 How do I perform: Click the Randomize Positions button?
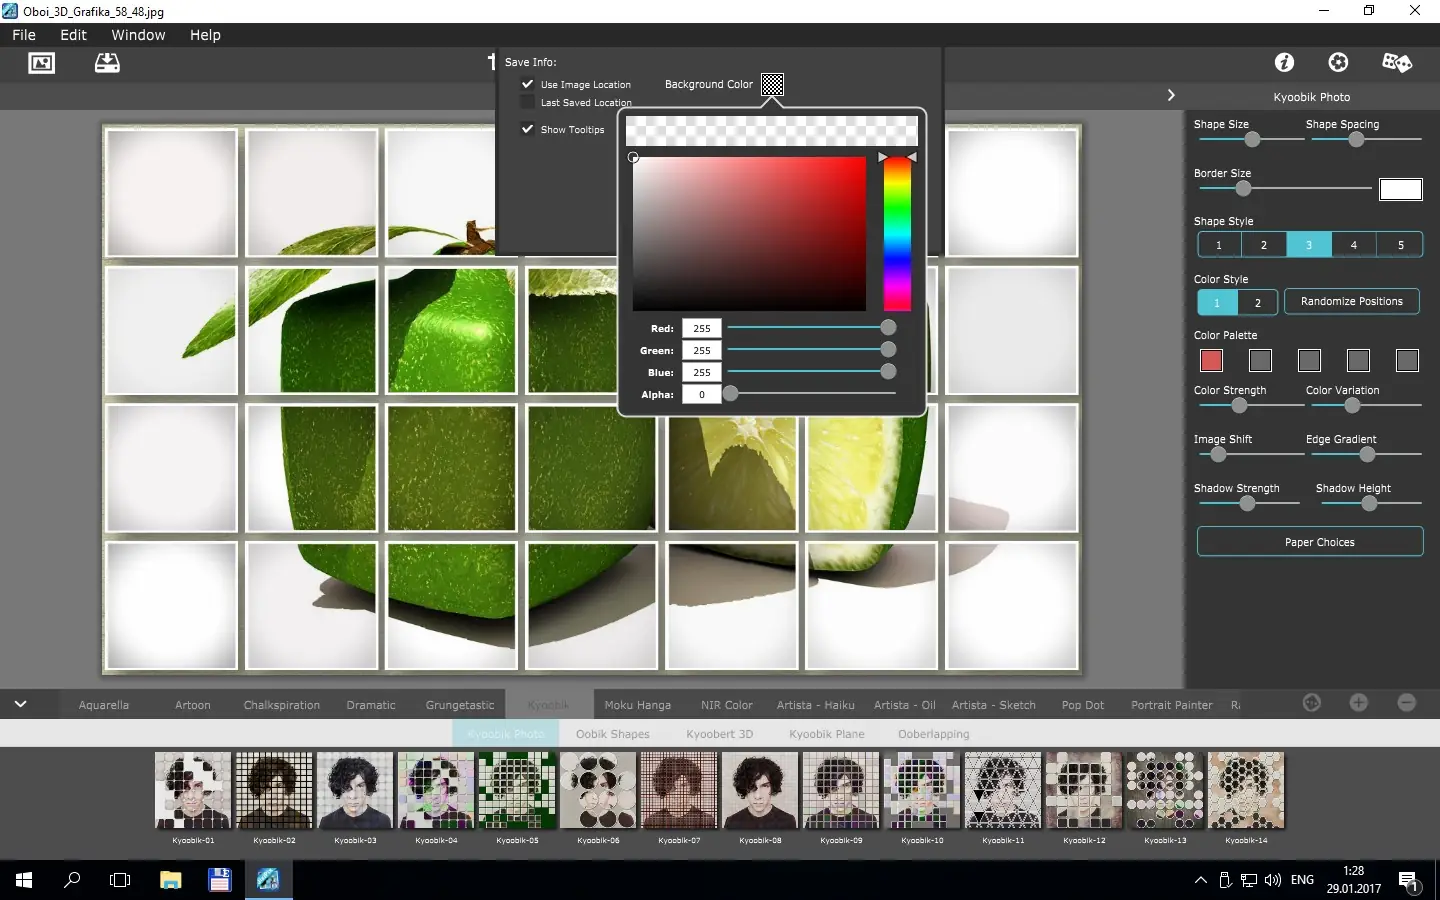(1351, 301)
